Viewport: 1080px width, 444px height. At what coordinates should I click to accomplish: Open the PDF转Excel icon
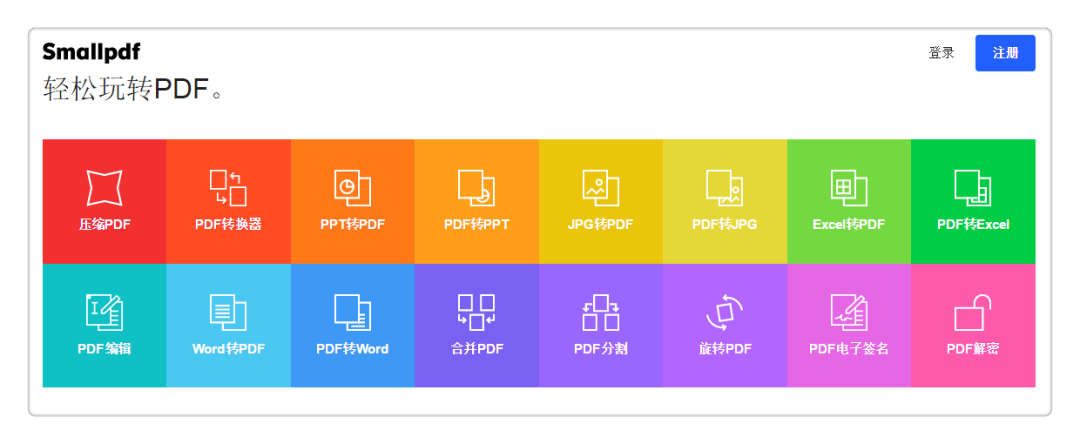pyautogui.click(x=972, y=187)
